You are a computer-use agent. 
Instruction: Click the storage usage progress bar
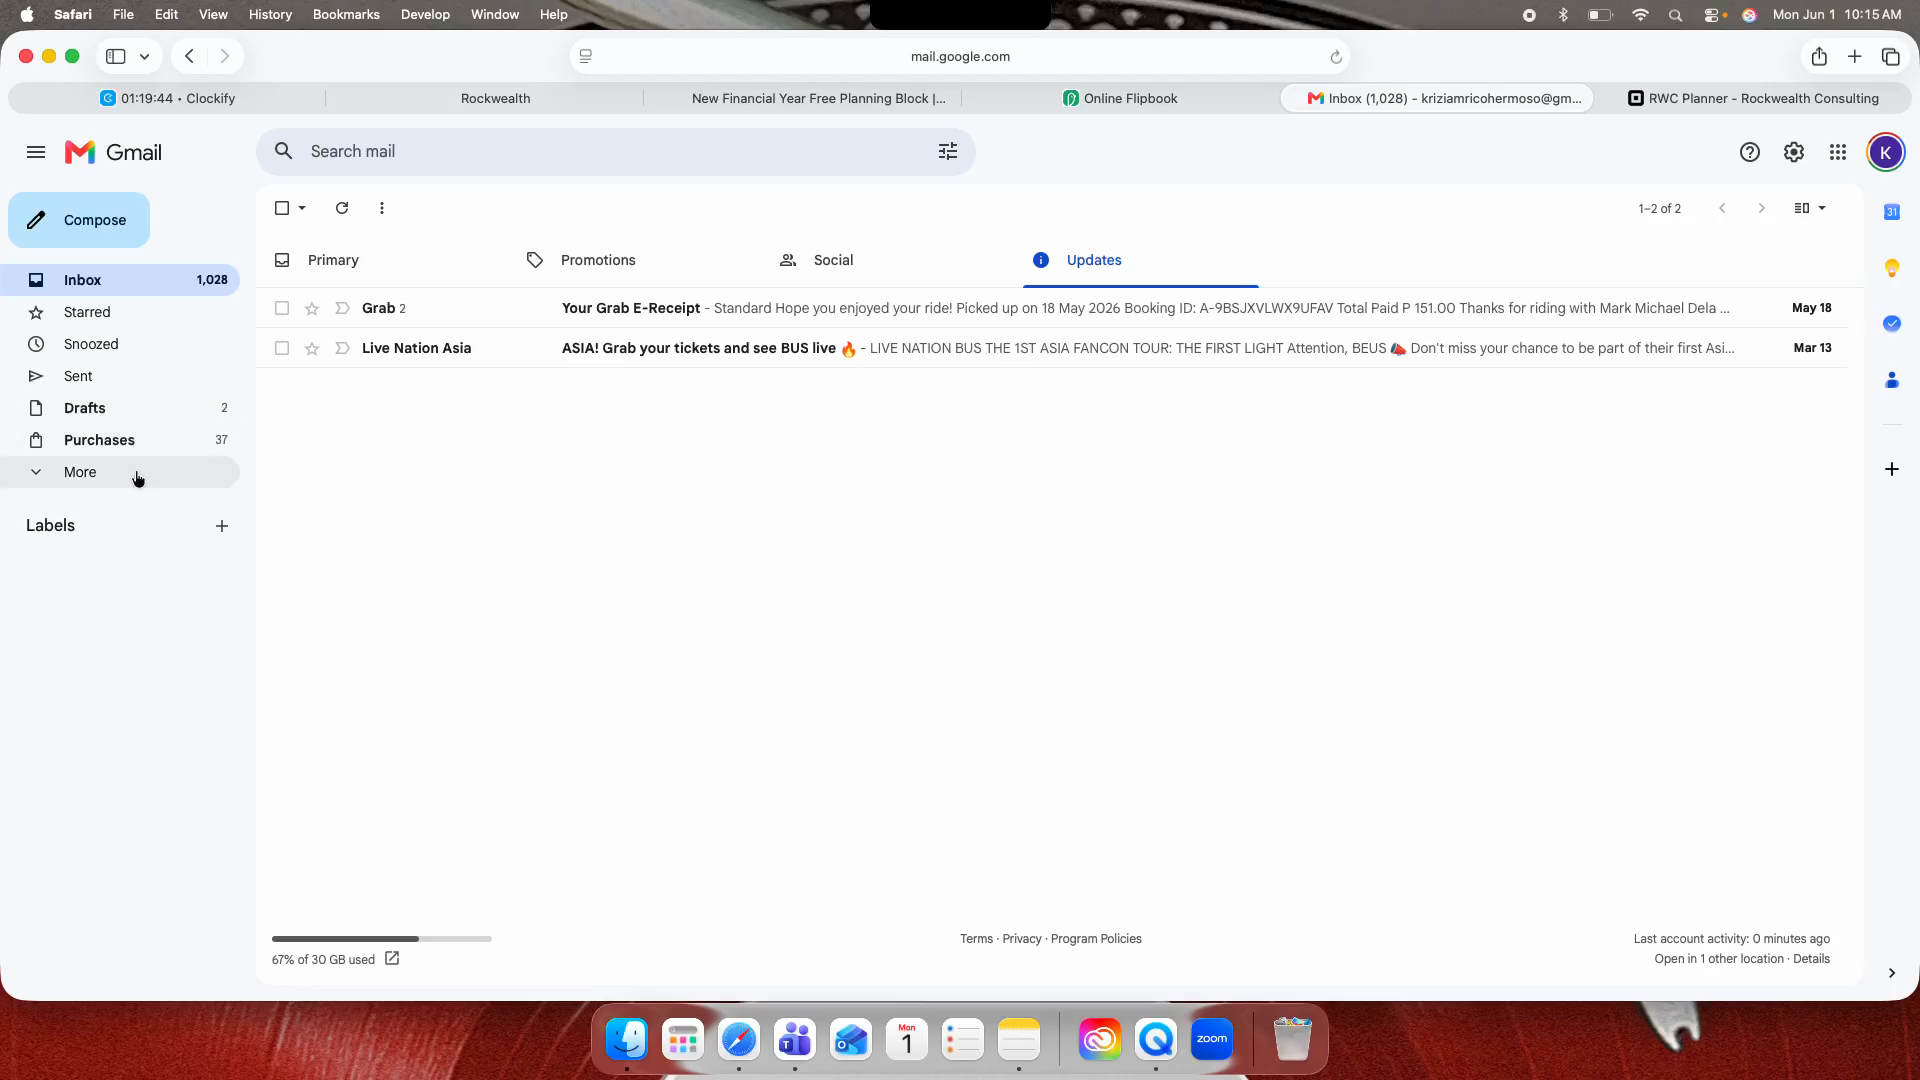click(x=382, y=939)
